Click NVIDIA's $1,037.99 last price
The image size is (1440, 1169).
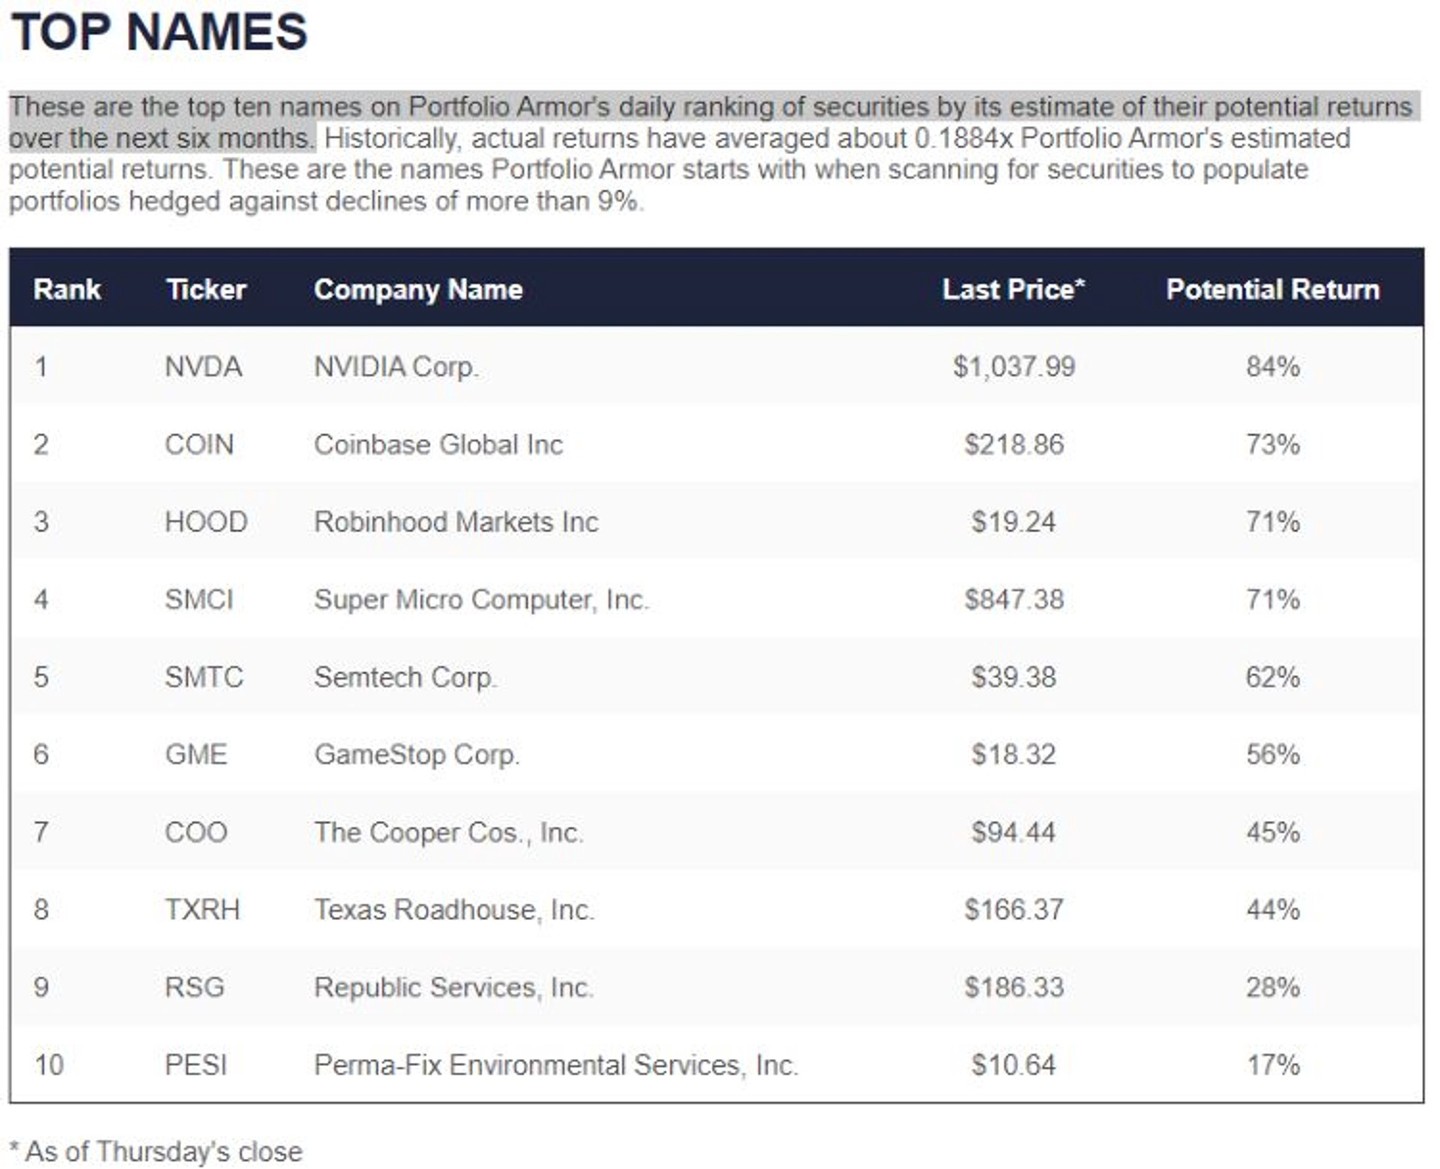click(x=1014, y=367)
